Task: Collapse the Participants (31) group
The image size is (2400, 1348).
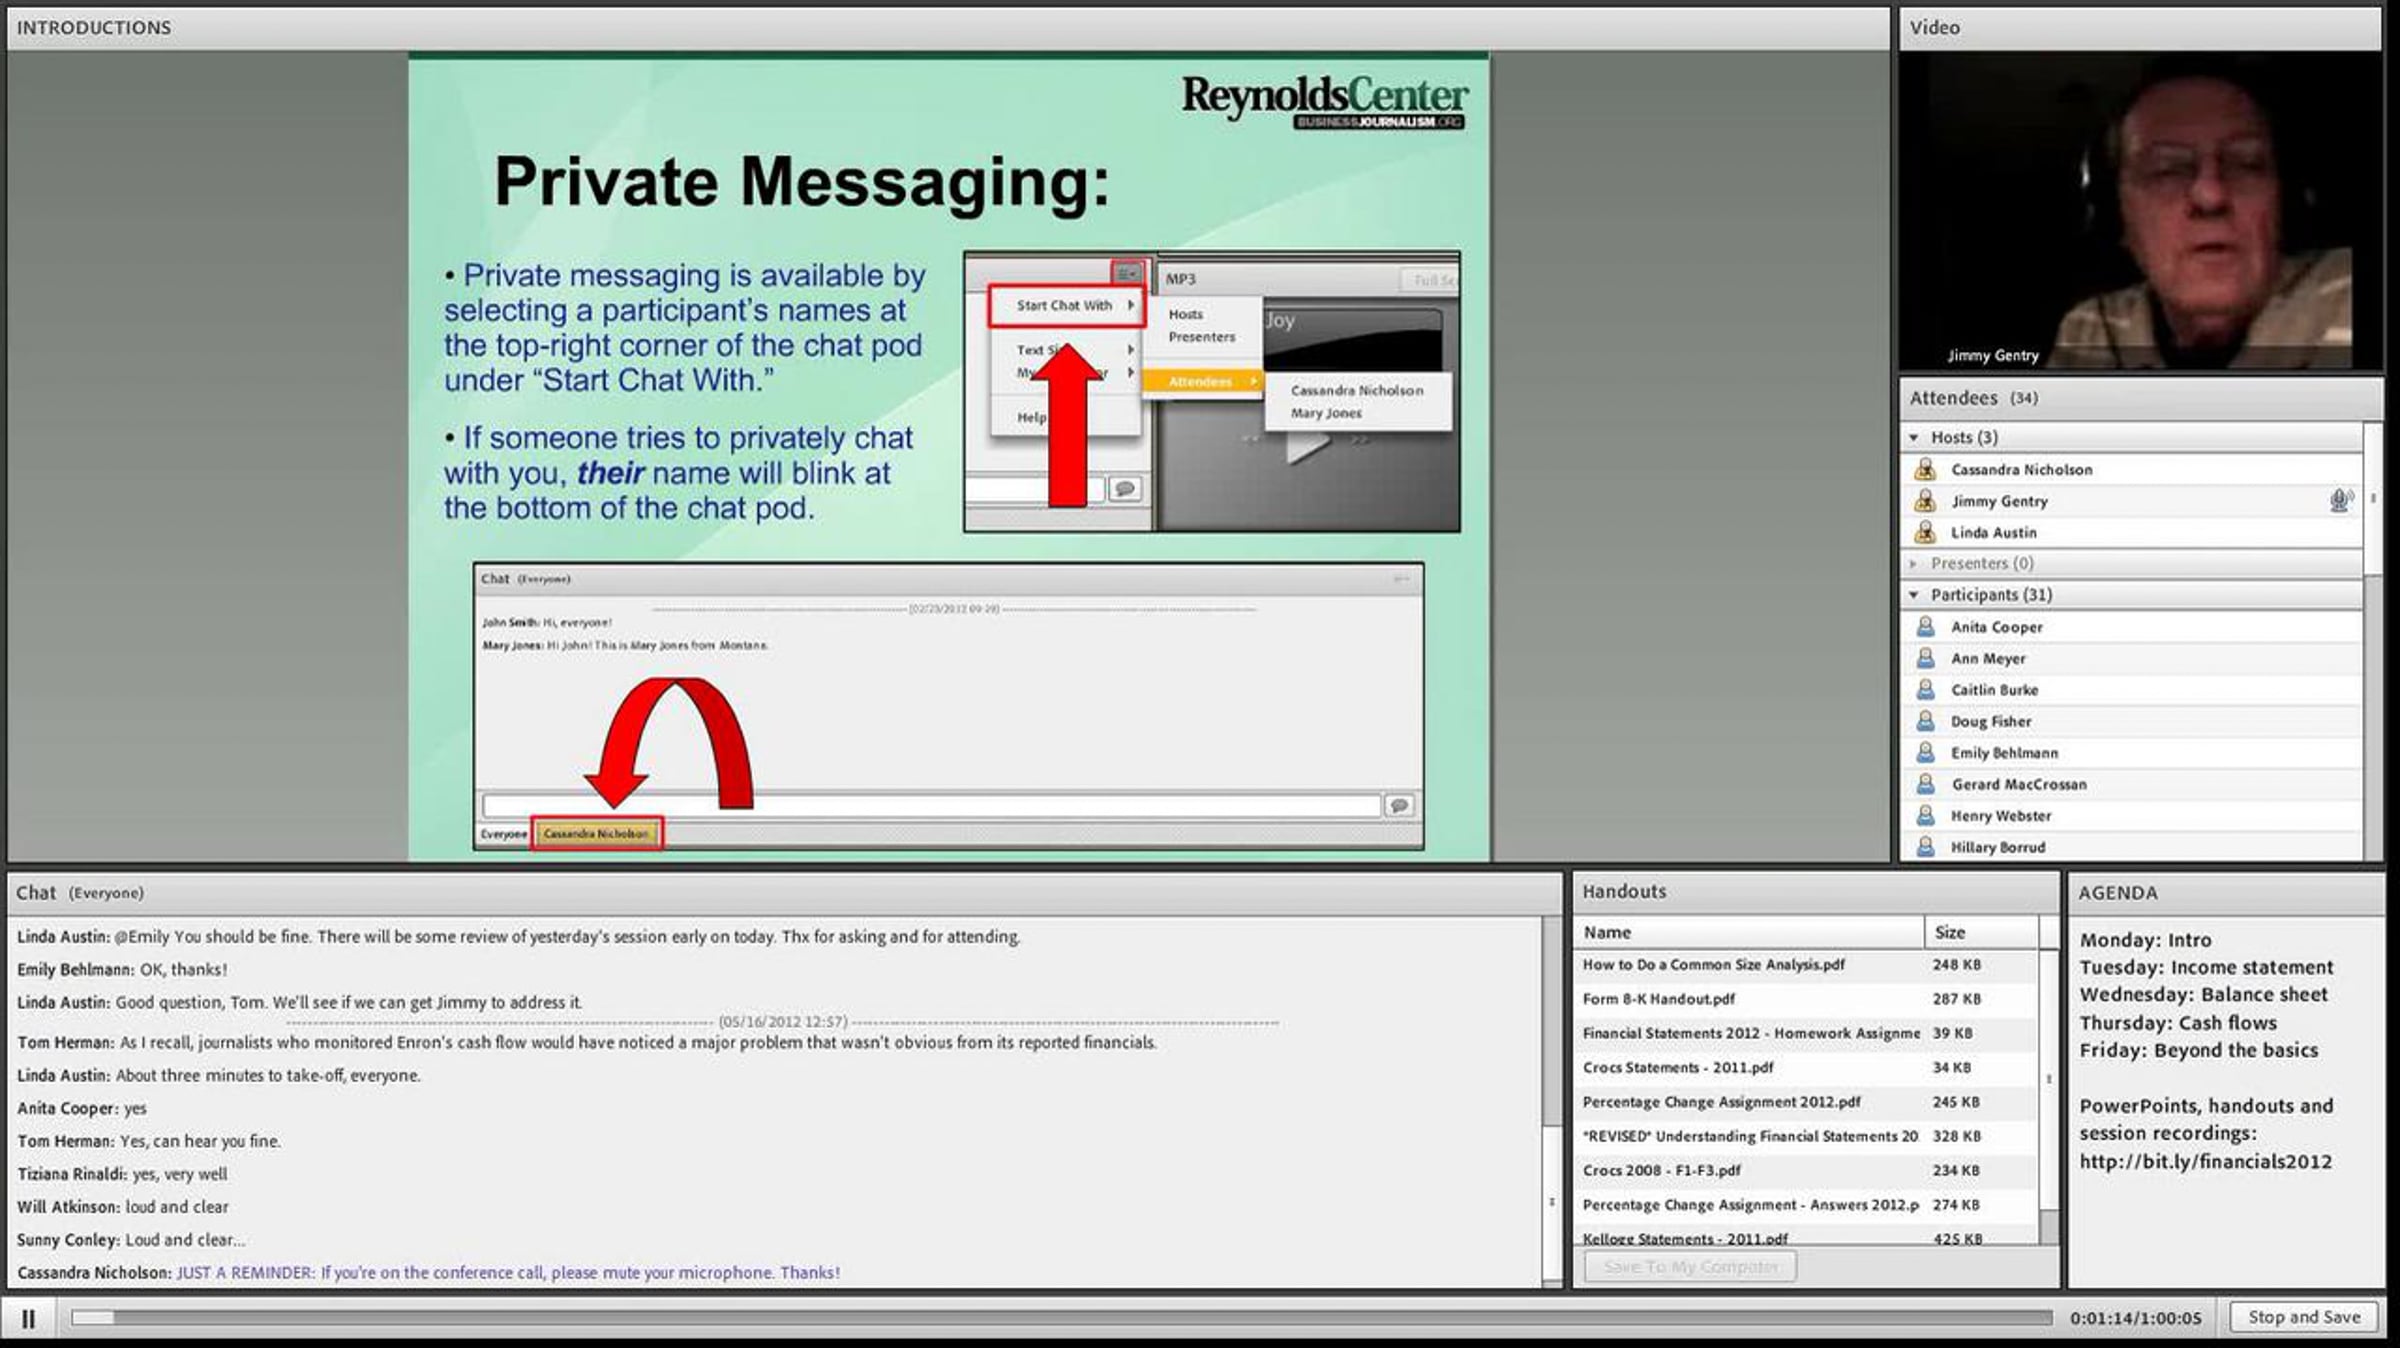Action: coord(1914,595)
